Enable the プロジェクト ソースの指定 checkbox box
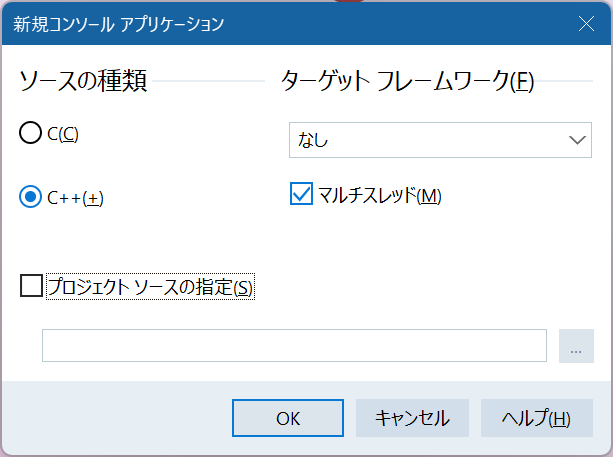The height and width of the screenshot is (457, 613). point(32,287)
